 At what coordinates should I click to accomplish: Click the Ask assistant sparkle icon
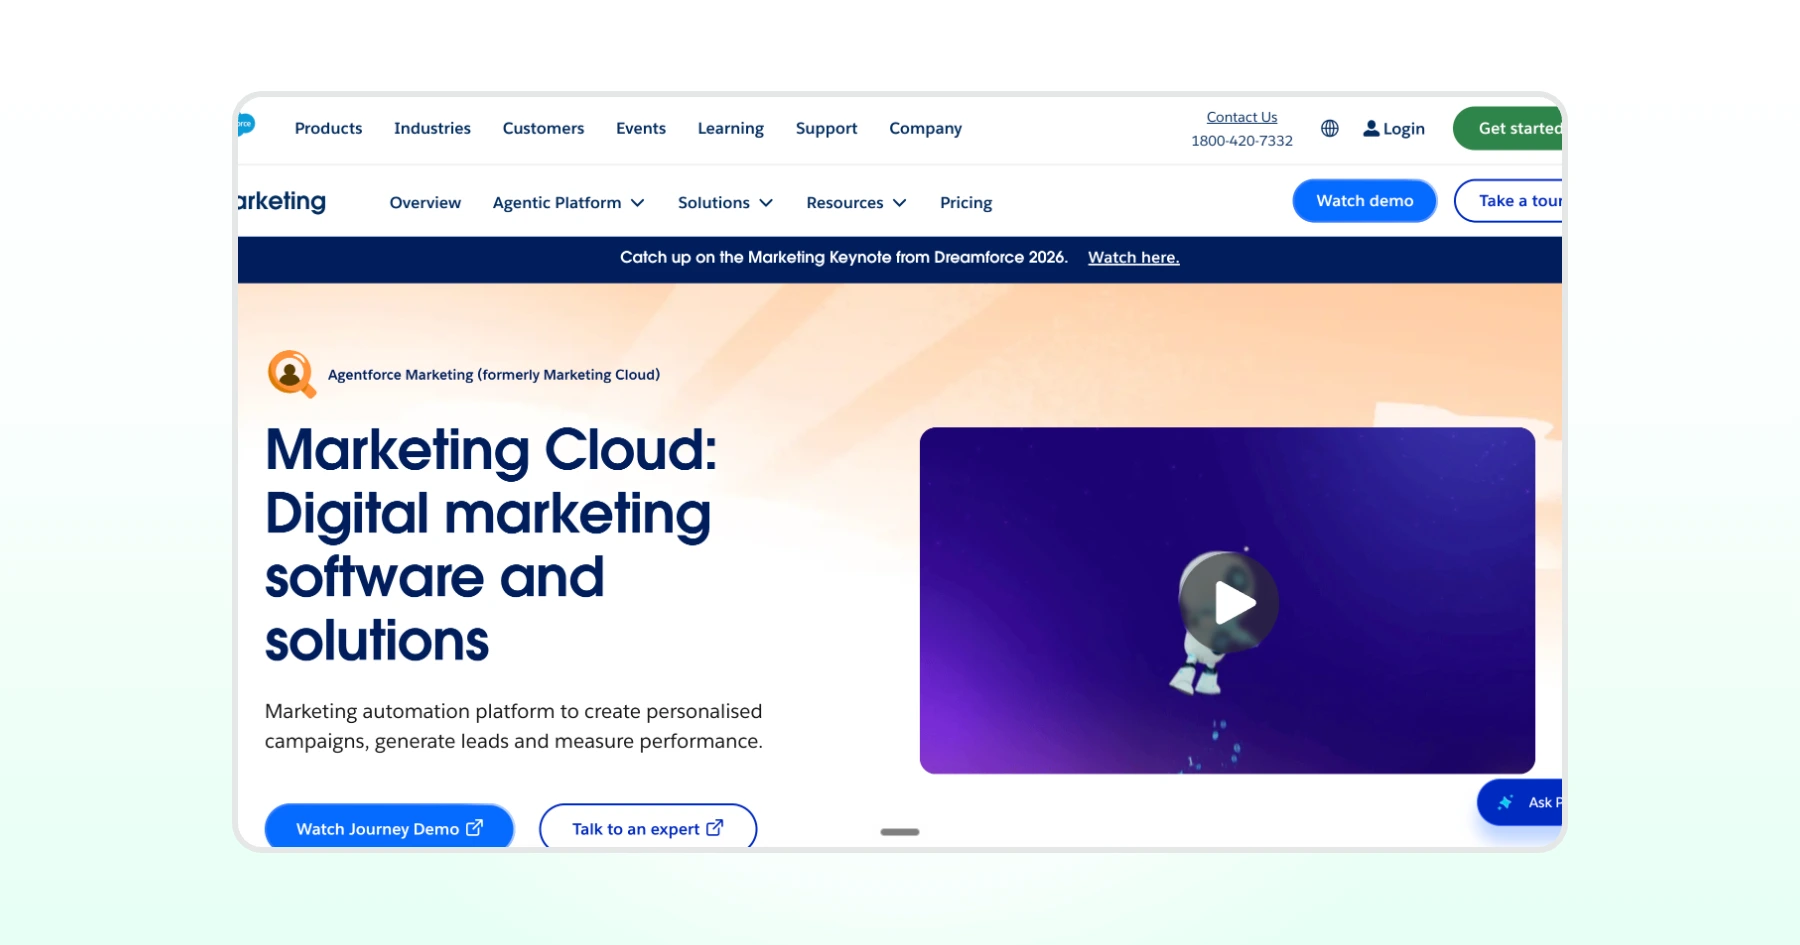tap(1505, 802)
